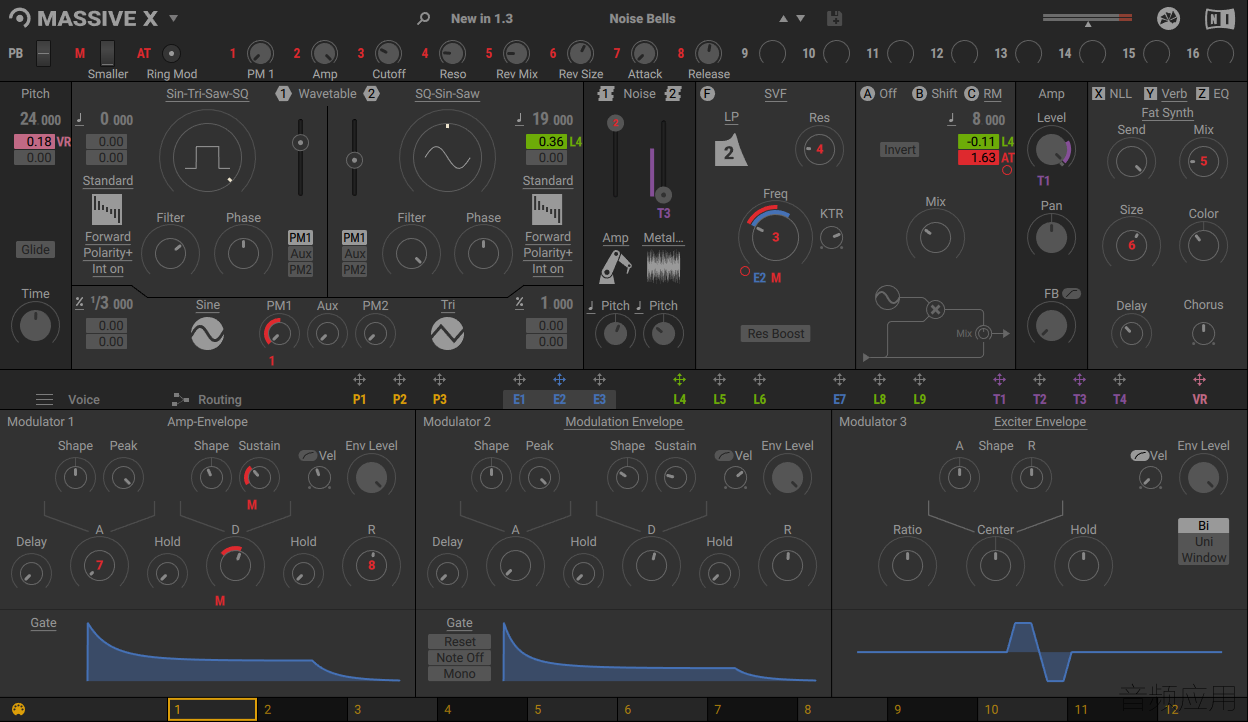Adjust the oscillator 2 level vertical slider

[x=353, y=157]
